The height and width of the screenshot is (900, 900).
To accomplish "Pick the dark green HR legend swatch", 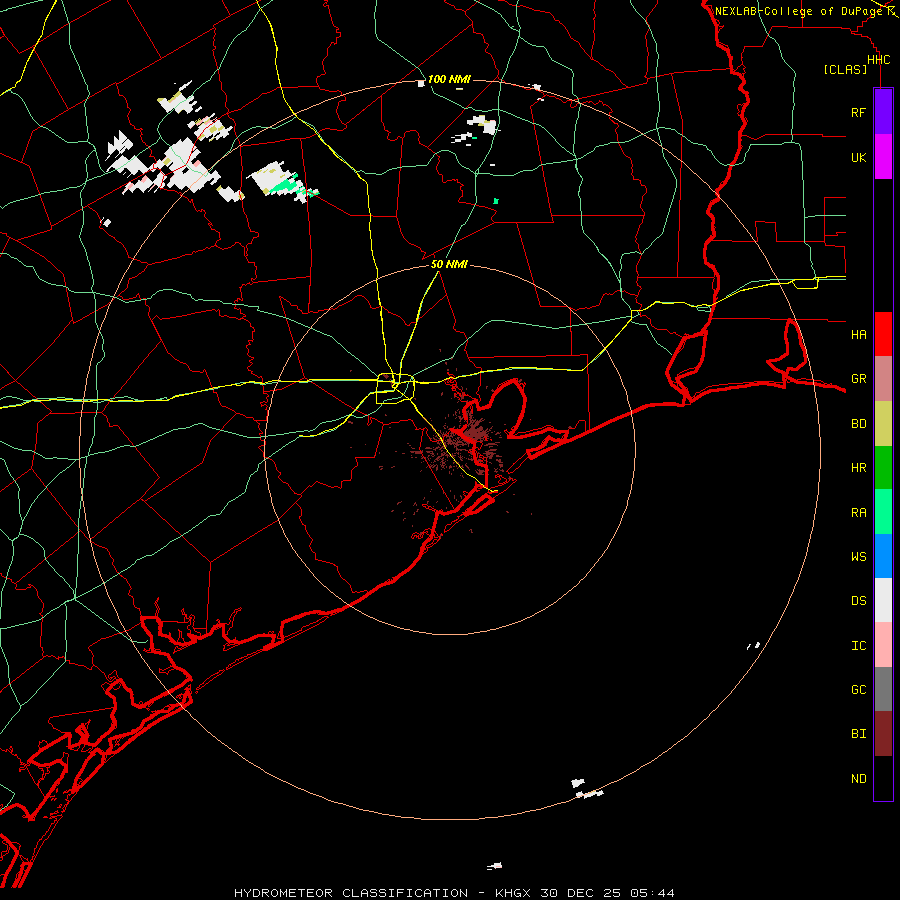I will [x=883, y=468].
